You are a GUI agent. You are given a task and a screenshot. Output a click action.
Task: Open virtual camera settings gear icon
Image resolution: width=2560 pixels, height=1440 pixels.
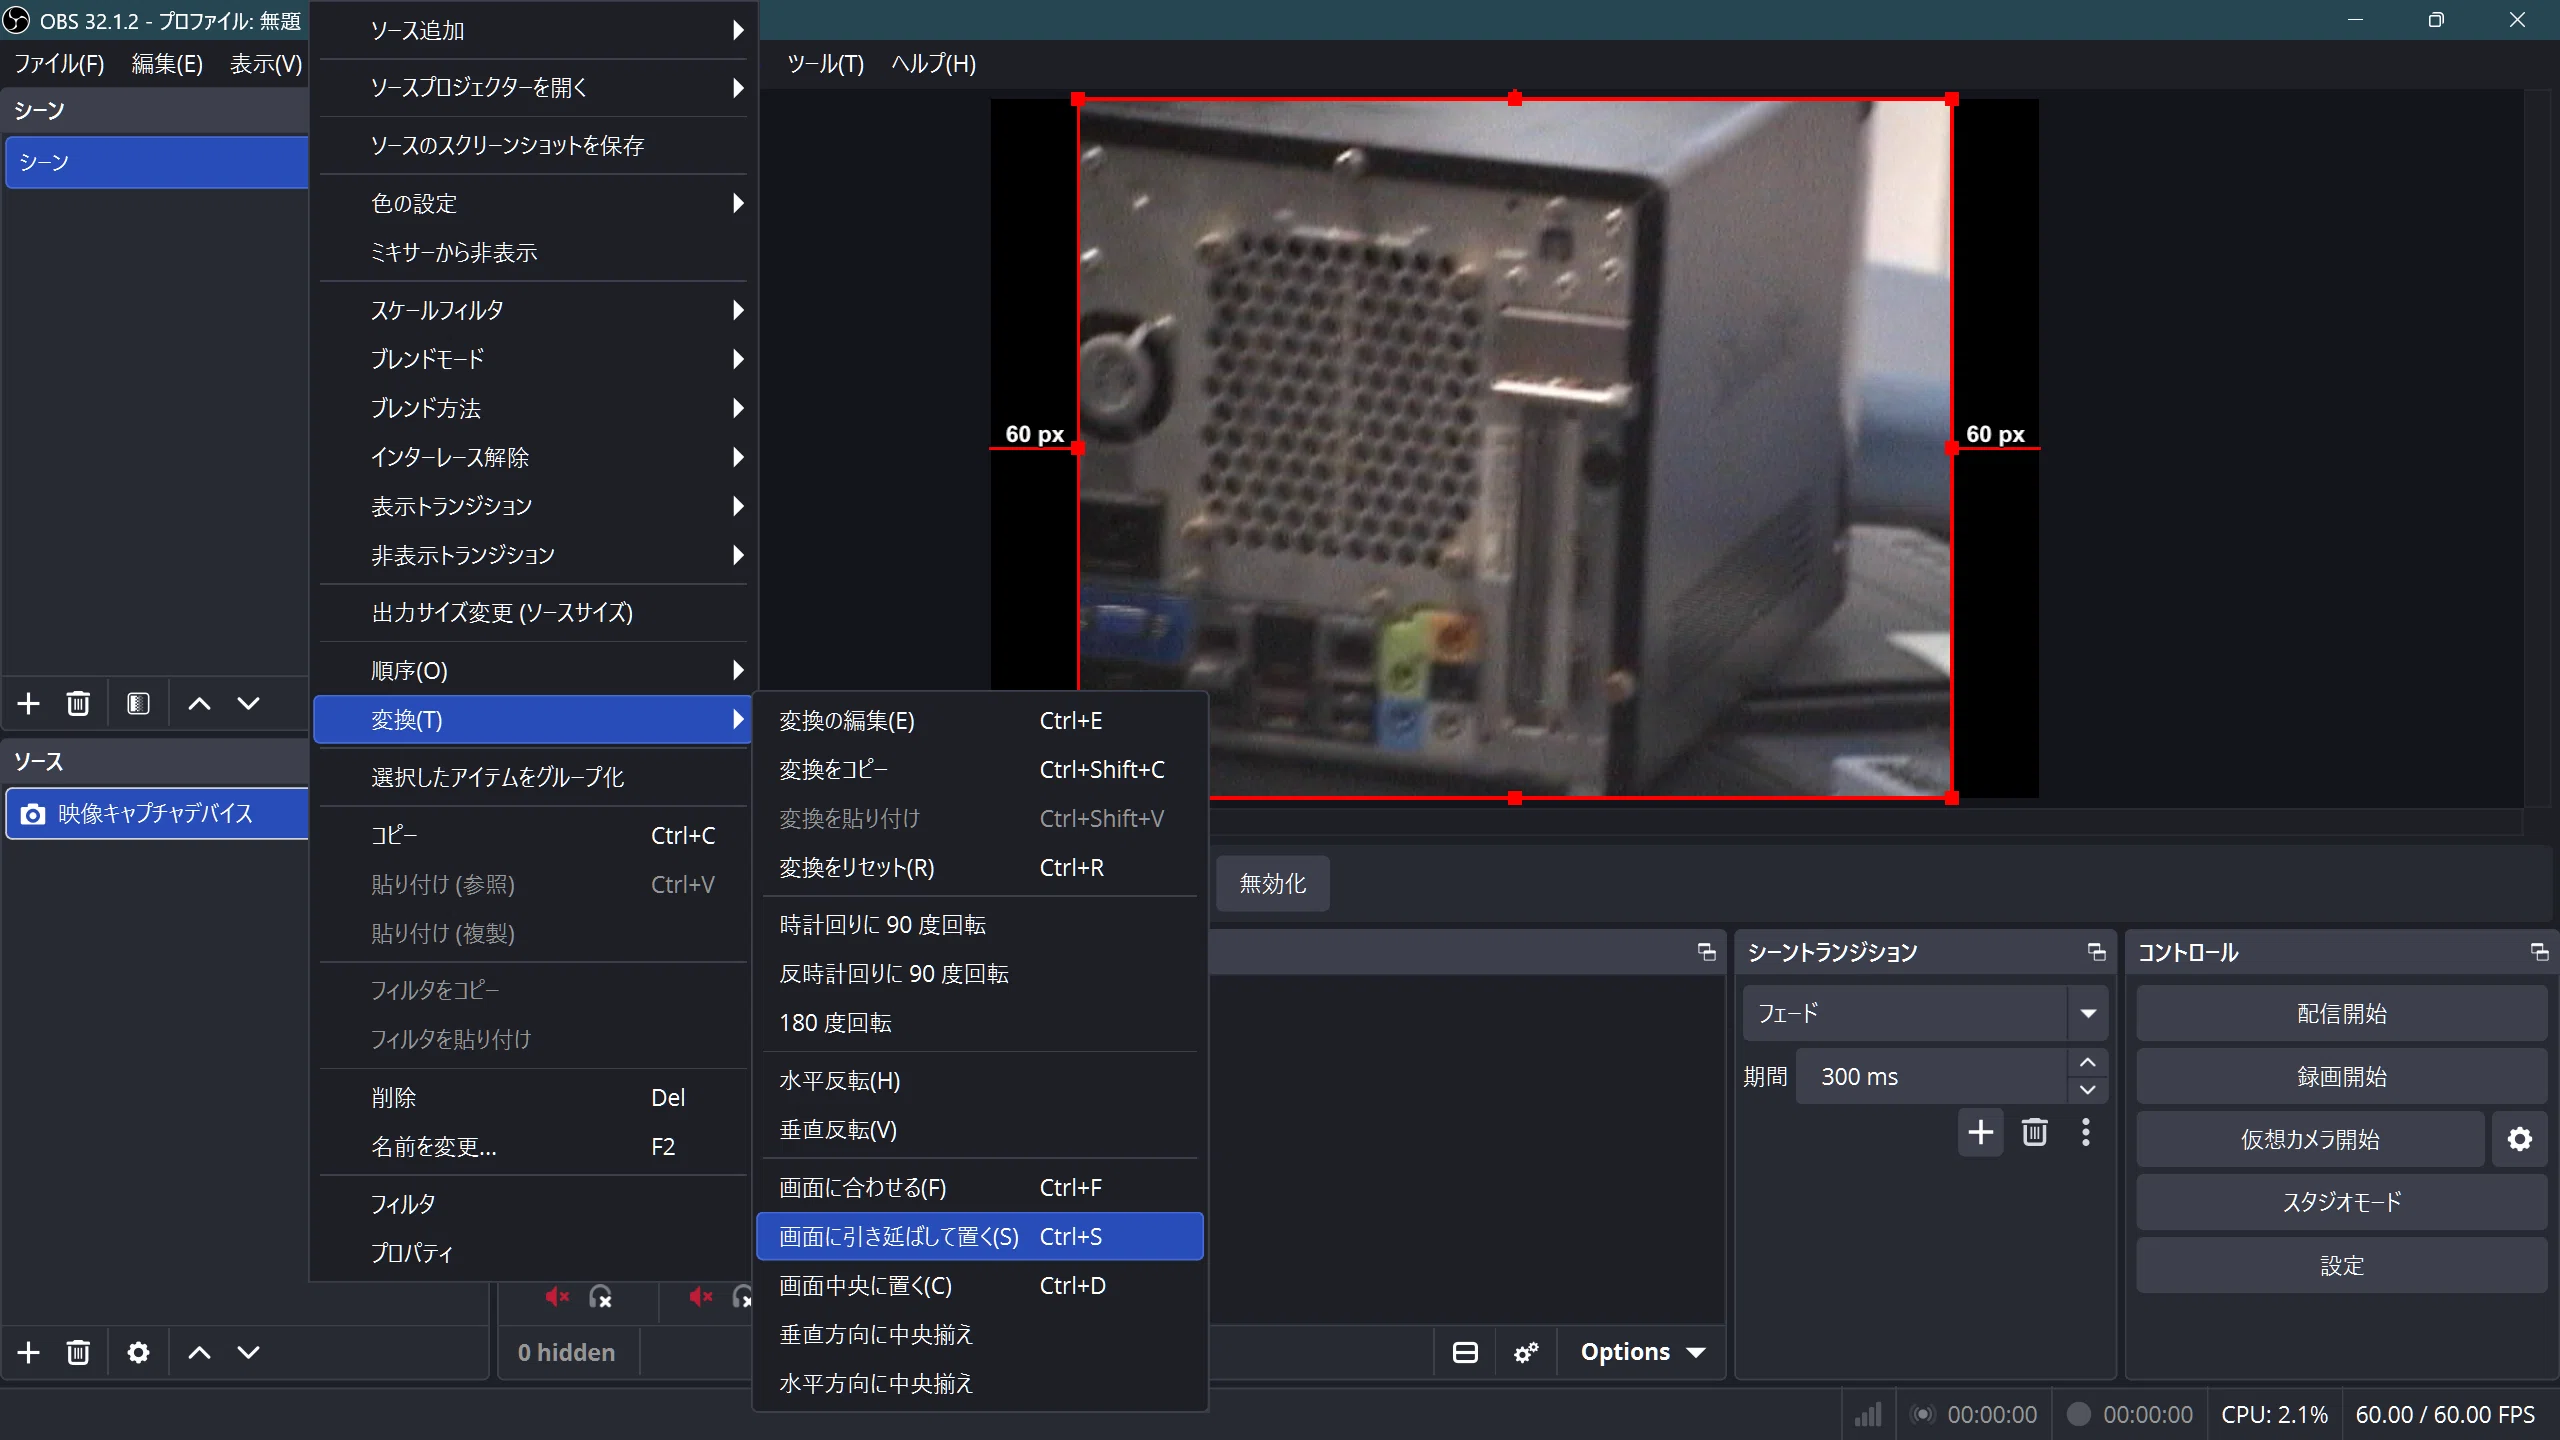point(2519,1139)
